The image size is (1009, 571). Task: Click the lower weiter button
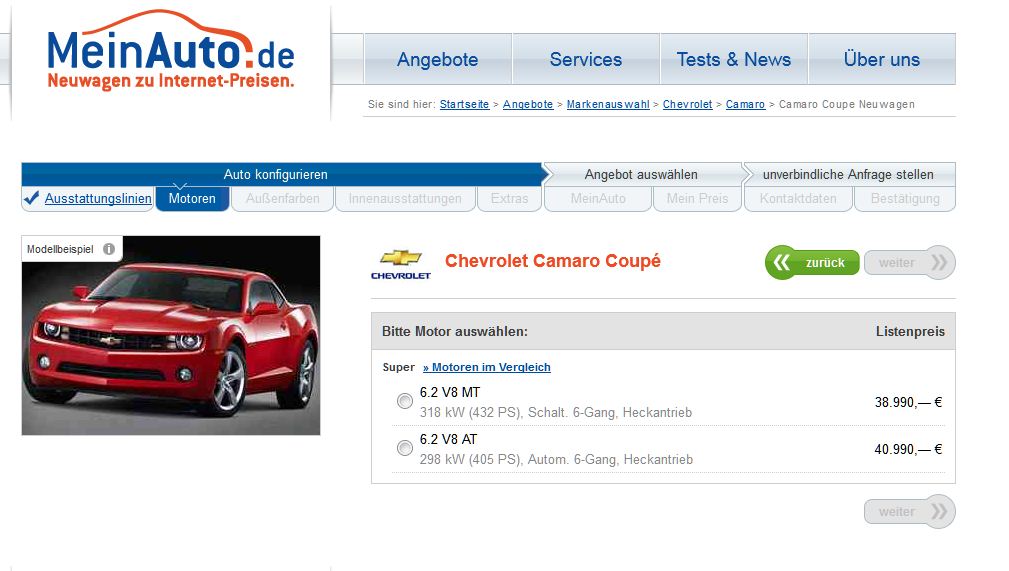[x=909, y=511]
